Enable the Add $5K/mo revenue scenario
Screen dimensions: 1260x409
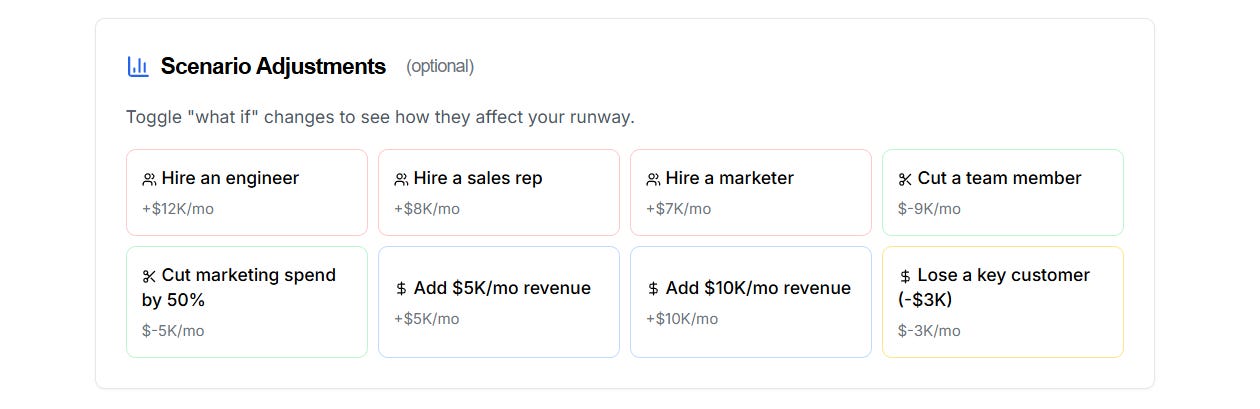pyautogui.click(x=499, y=302)
